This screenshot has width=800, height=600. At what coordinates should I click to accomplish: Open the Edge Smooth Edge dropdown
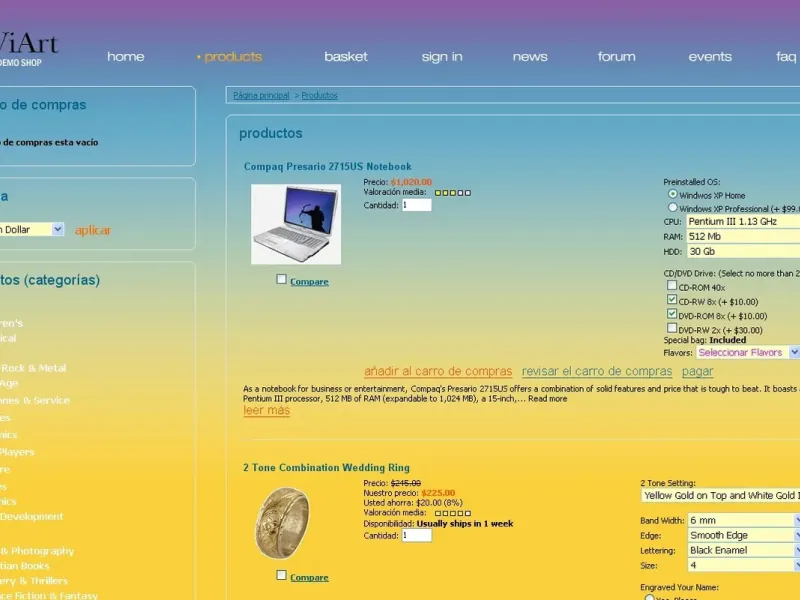pos(743,535)
